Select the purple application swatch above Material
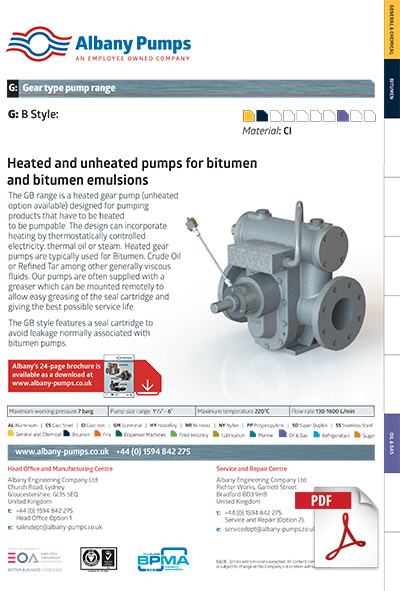400x591 pixels. tap(343, 116)
